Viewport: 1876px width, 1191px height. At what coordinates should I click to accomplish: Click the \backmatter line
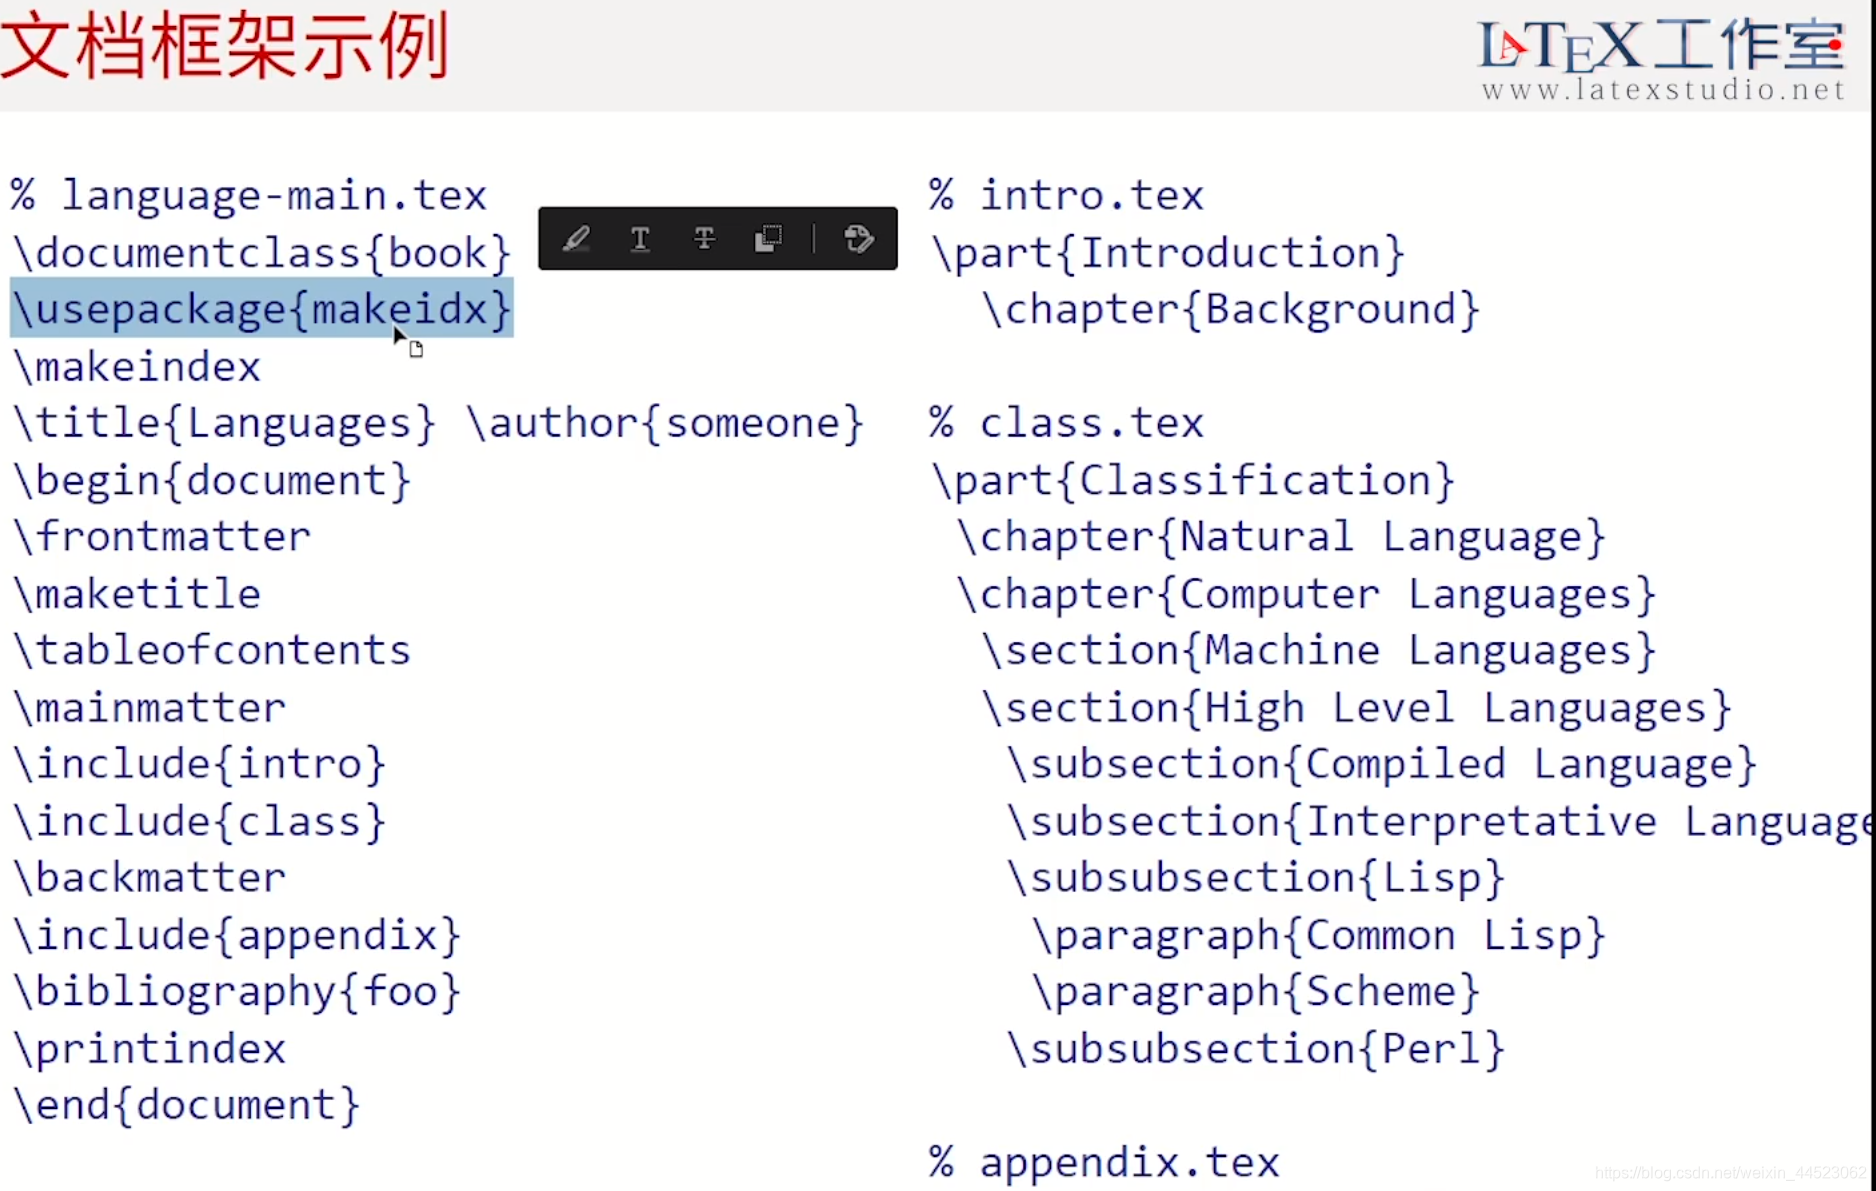tap(150, 878)
